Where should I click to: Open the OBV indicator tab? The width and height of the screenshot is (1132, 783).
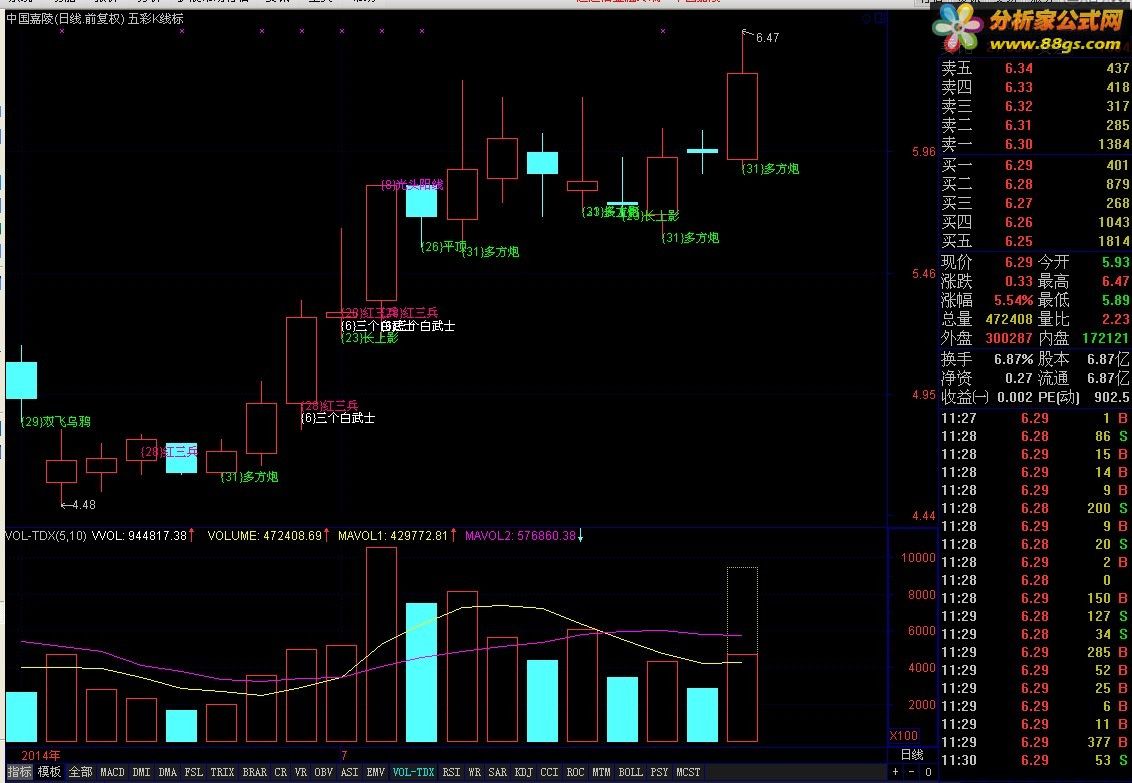[x=323, y=772]
